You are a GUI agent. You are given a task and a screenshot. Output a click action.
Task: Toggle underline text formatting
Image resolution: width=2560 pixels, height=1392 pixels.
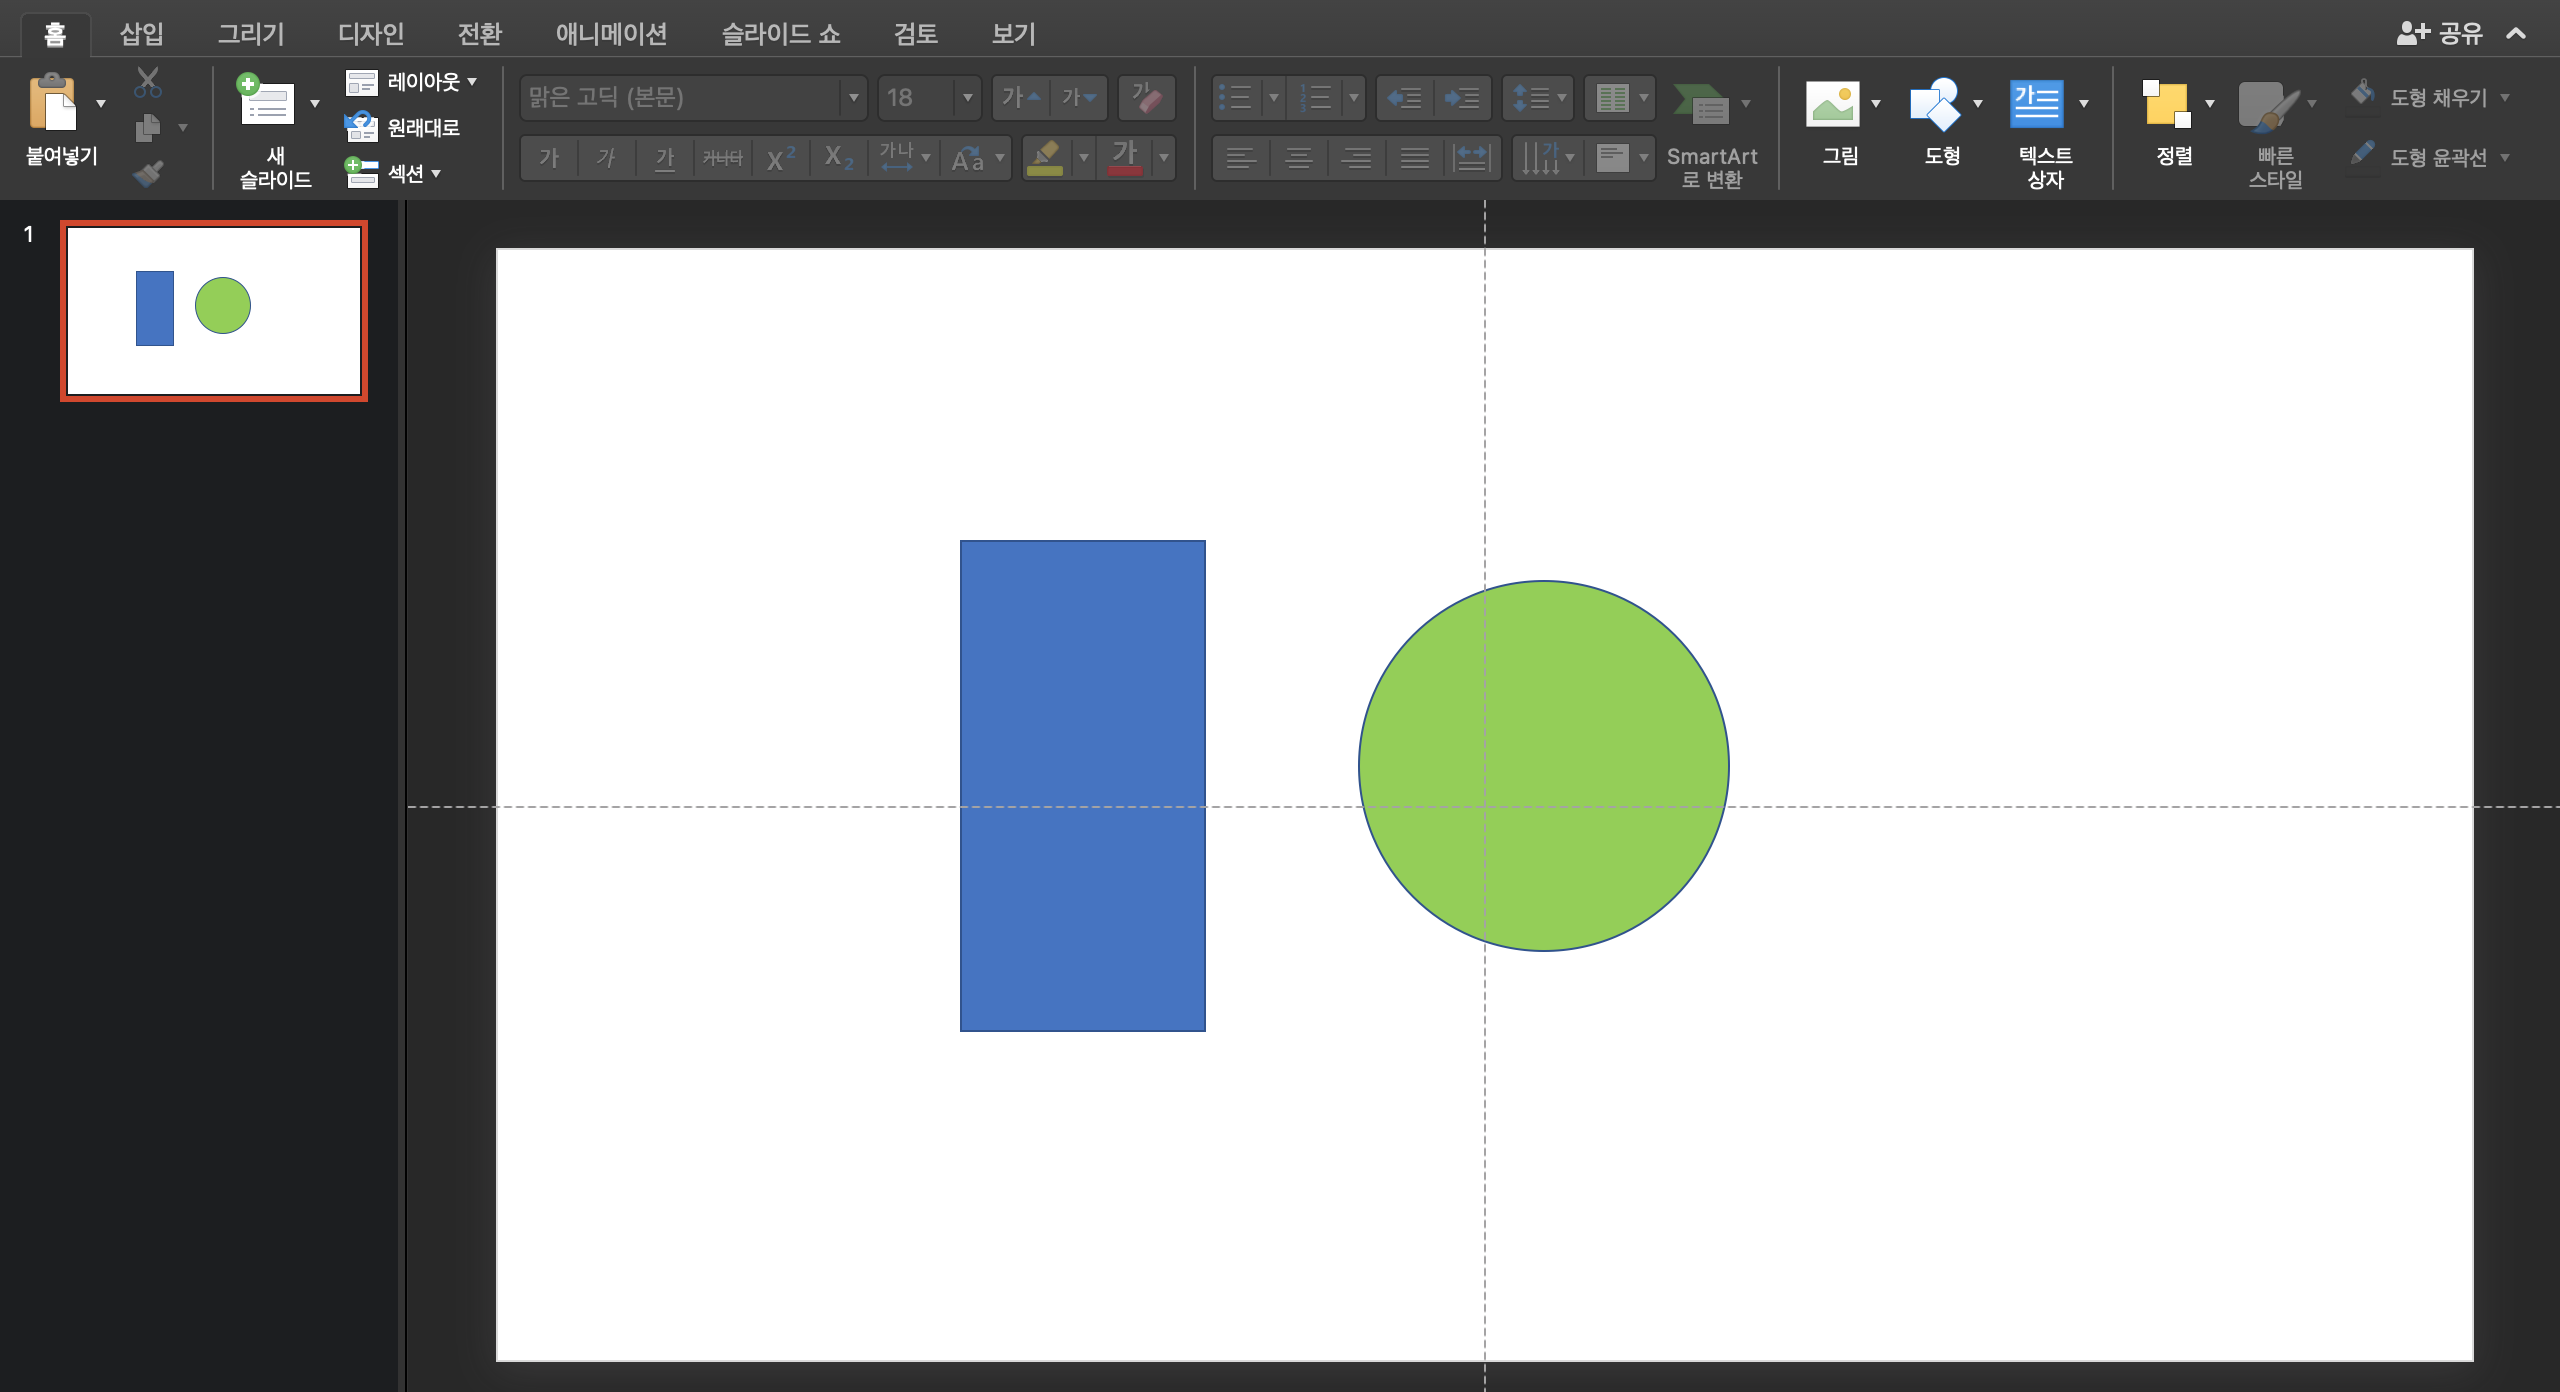click(x=665, y=158)
